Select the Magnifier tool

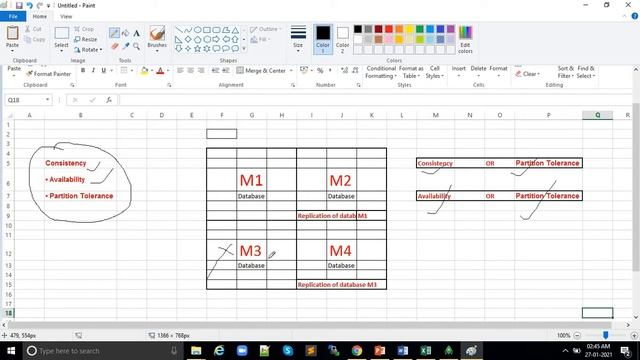136,46
